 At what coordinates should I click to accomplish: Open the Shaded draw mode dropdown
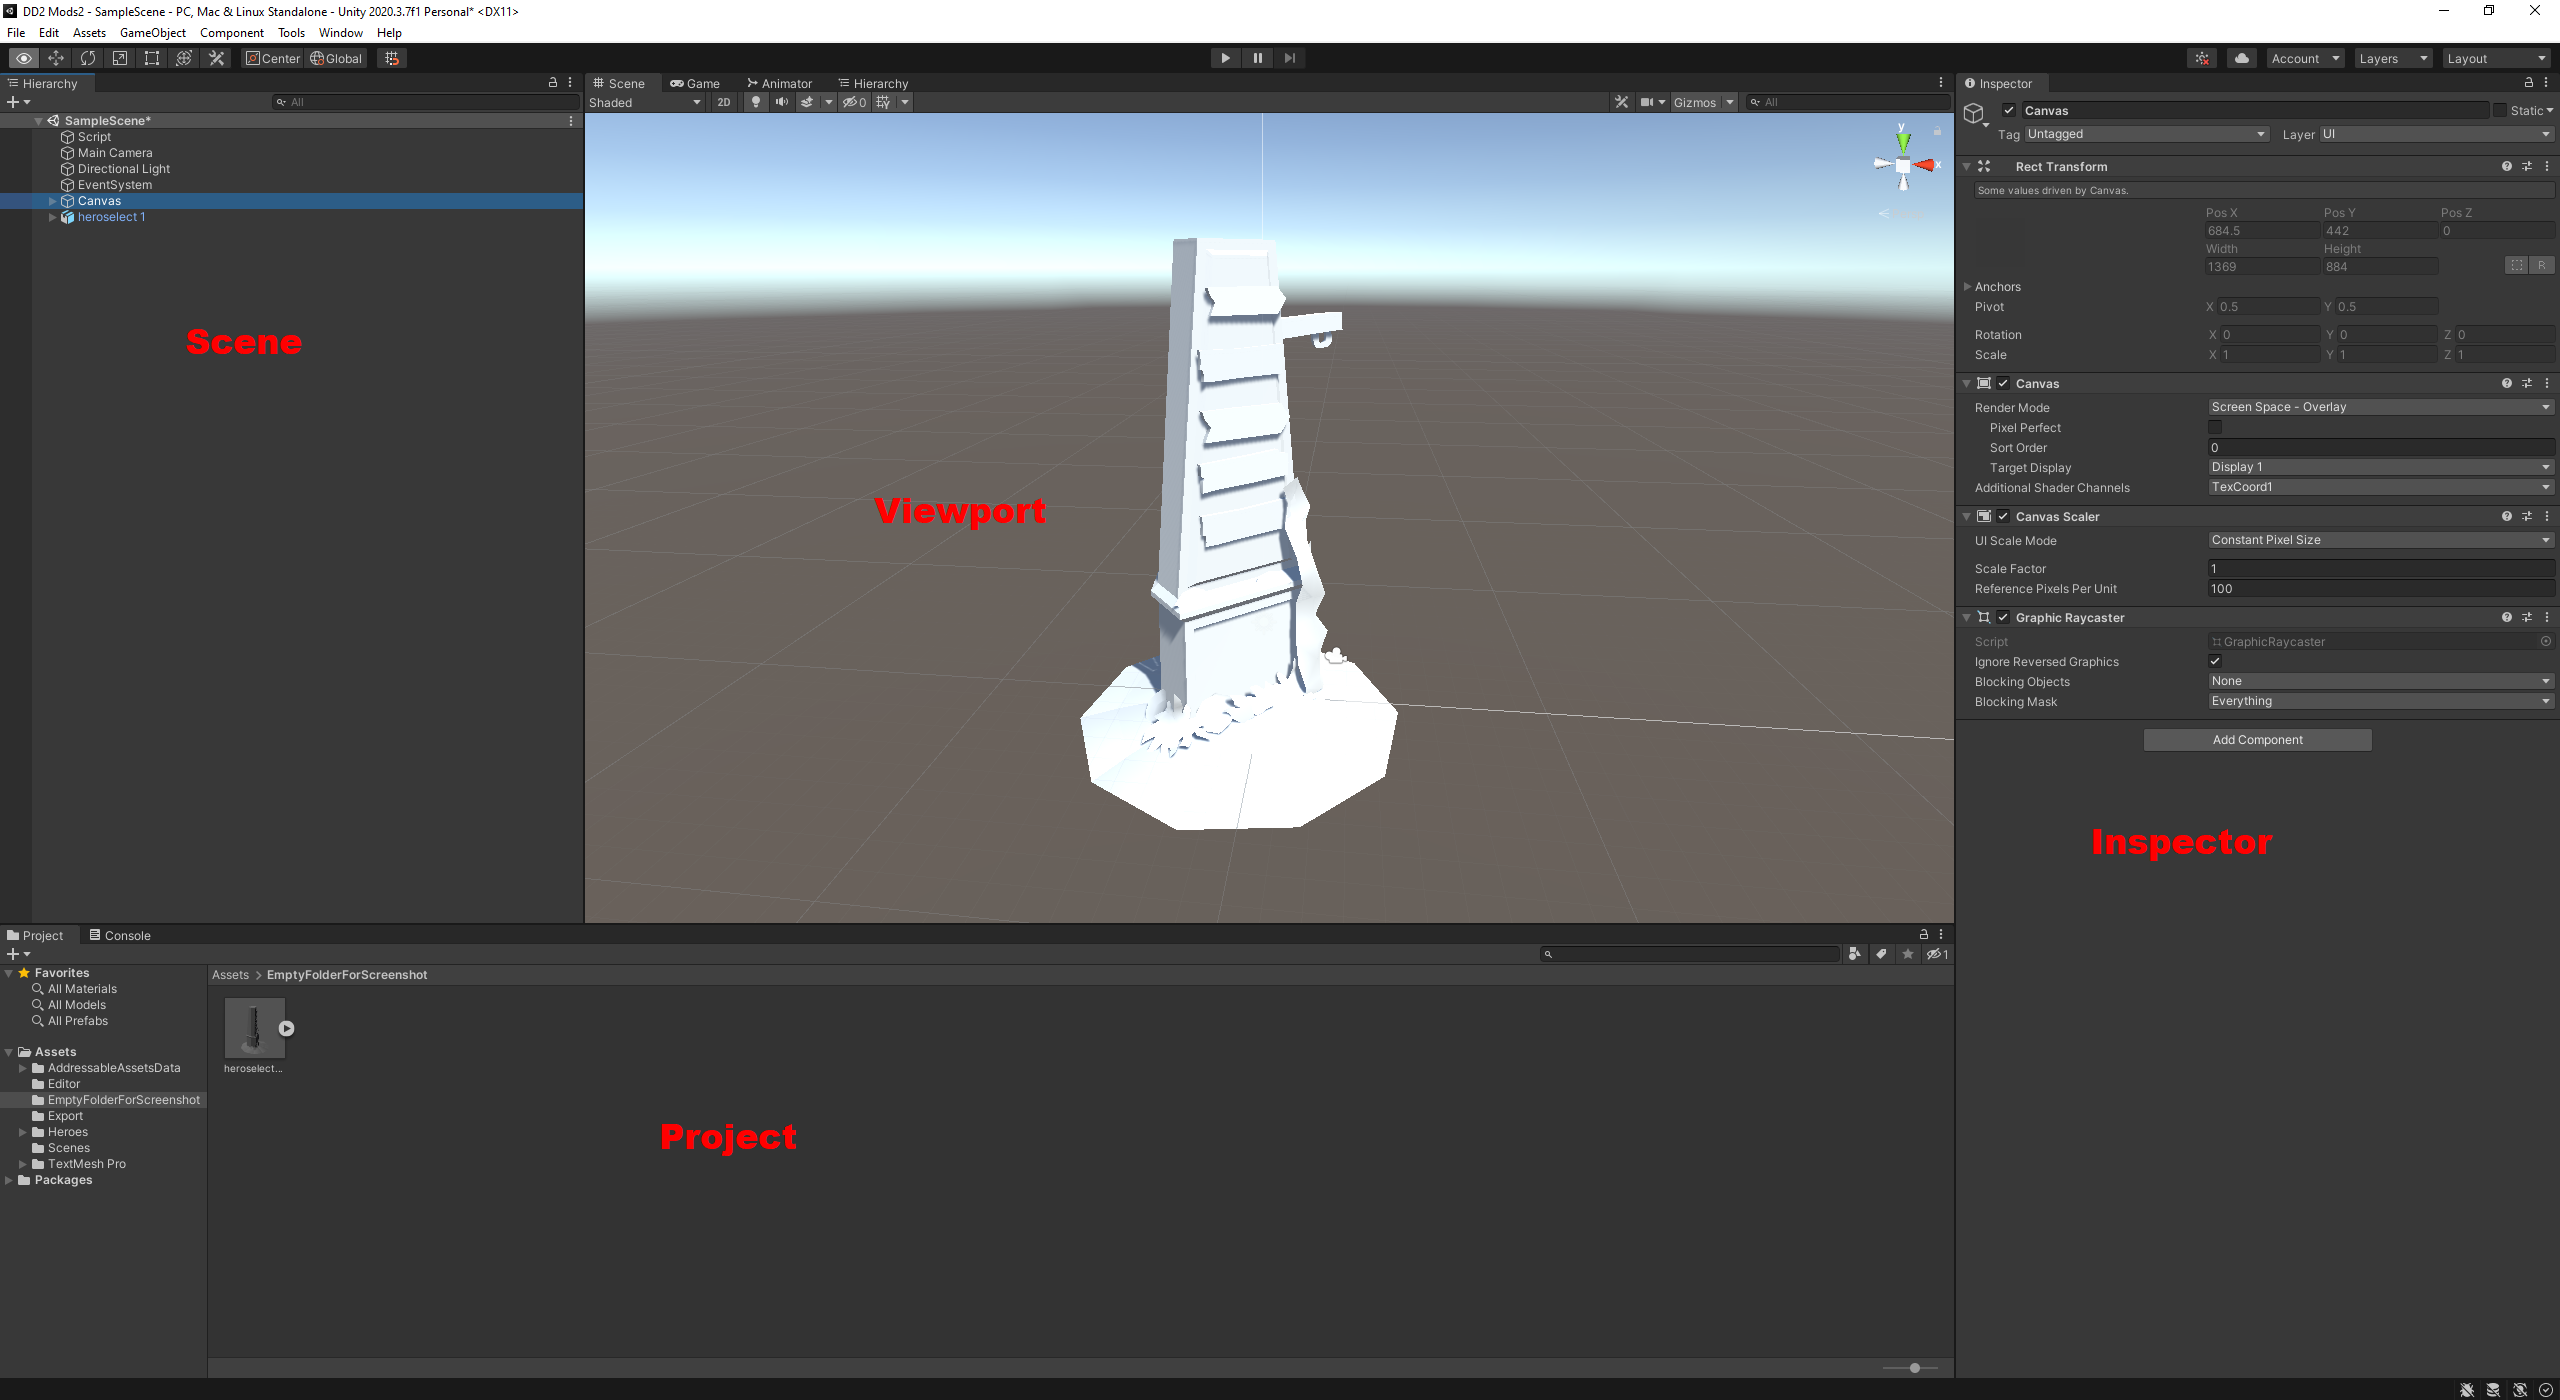[x=645, y=102]
